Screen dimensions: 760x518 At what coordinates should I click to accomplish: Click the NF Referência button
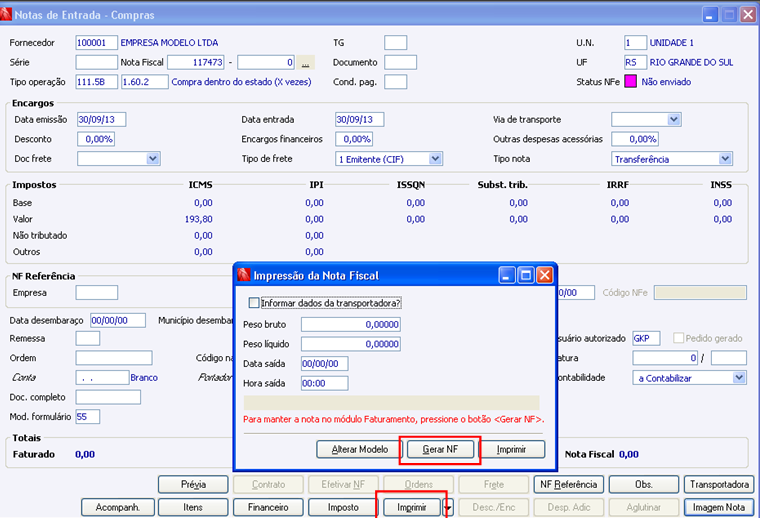tap(569, 484)
